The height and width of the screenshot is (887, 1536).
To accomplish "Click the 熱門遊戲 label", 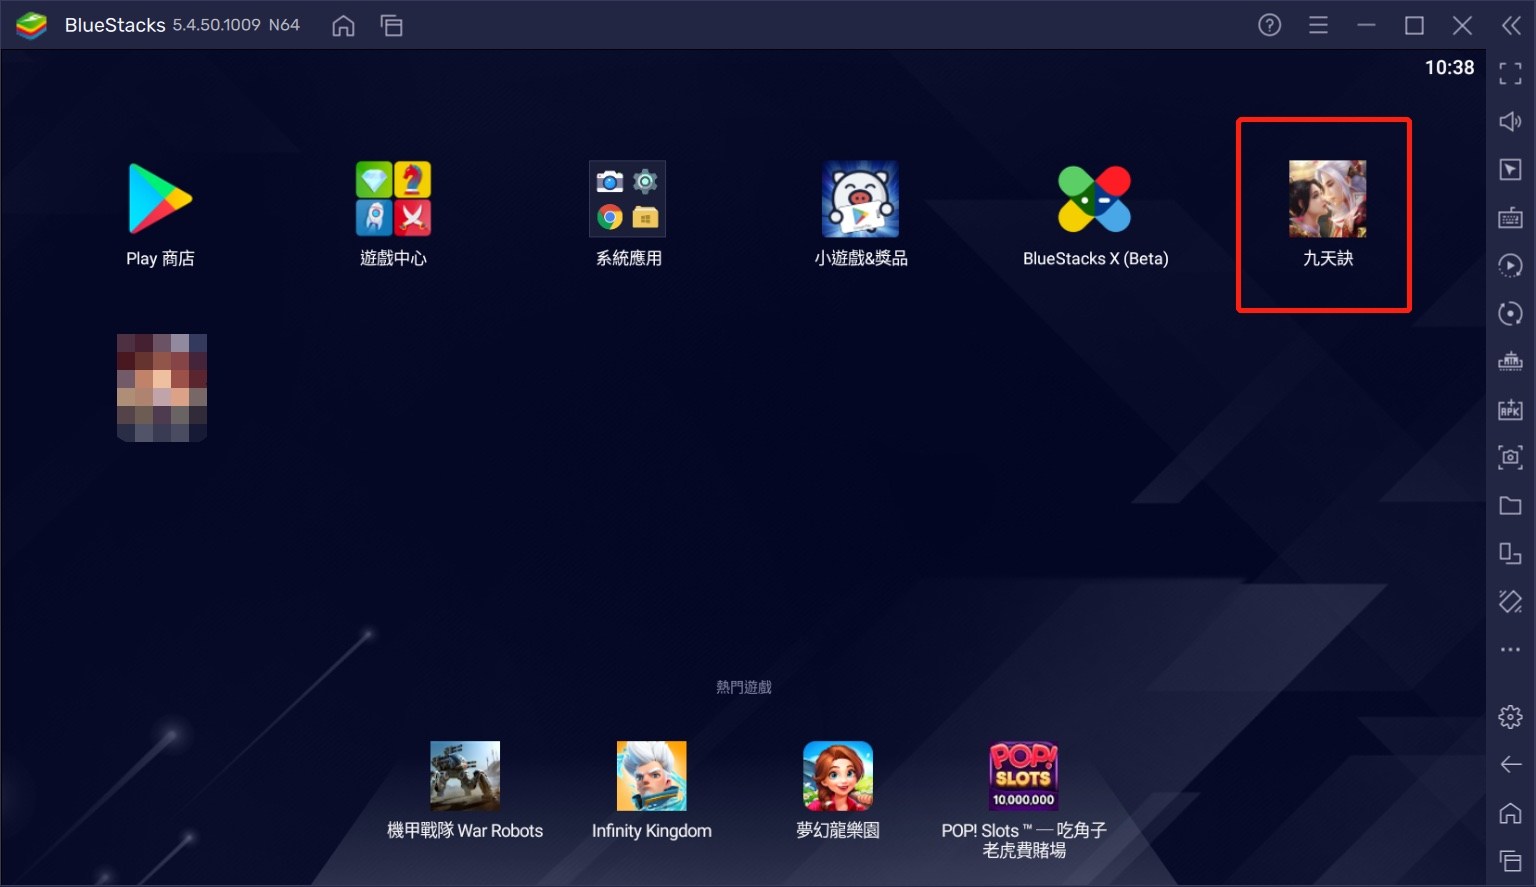I will [744, 687].
